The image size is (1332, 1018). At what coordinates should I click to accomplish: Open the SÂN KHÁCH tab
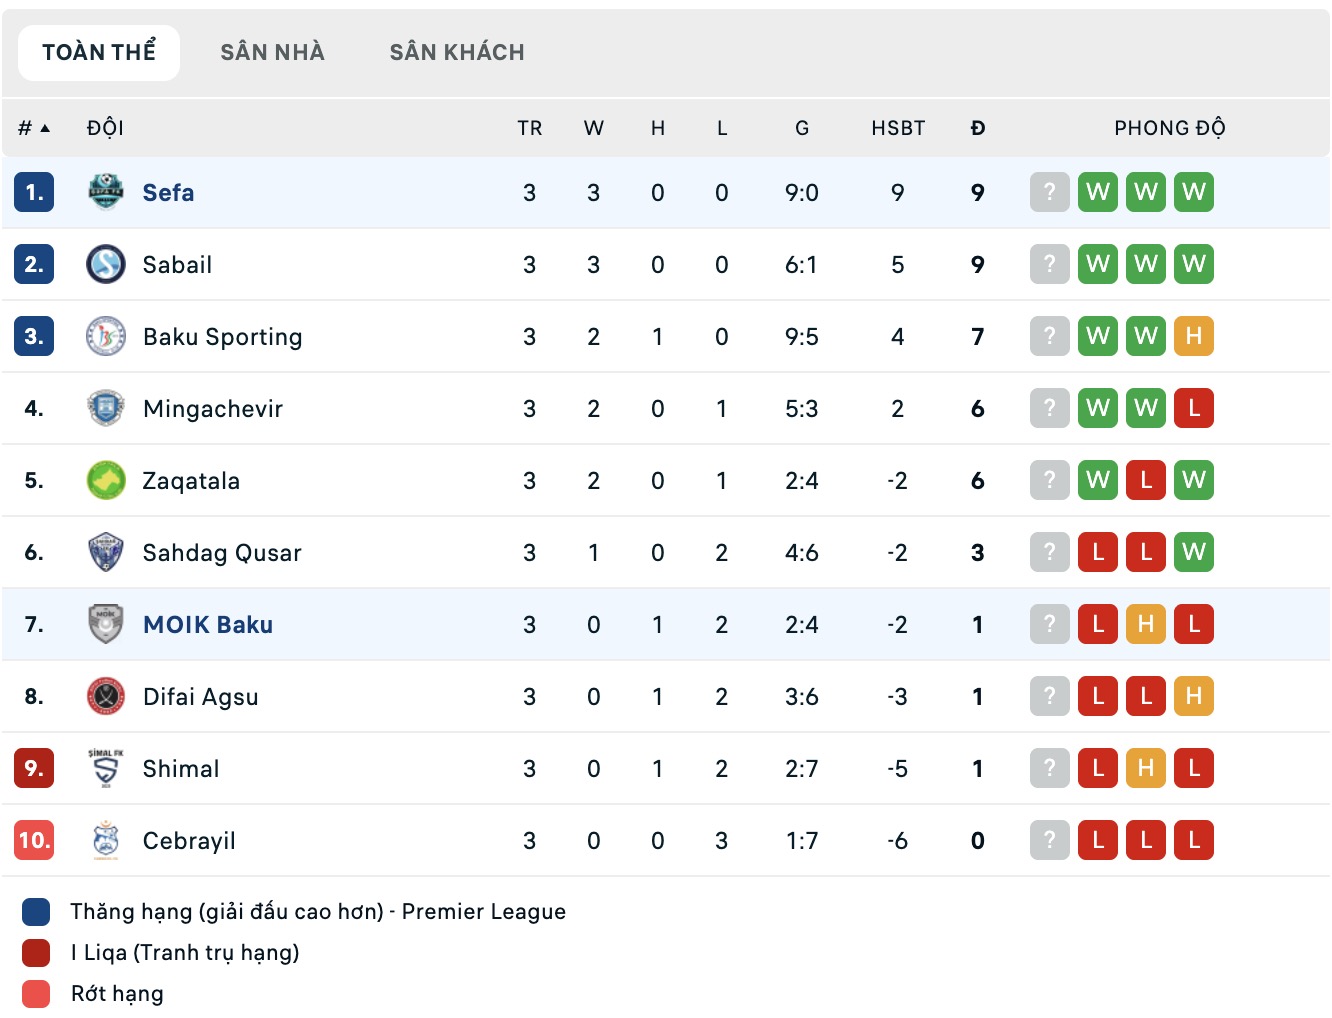[457, 52]
